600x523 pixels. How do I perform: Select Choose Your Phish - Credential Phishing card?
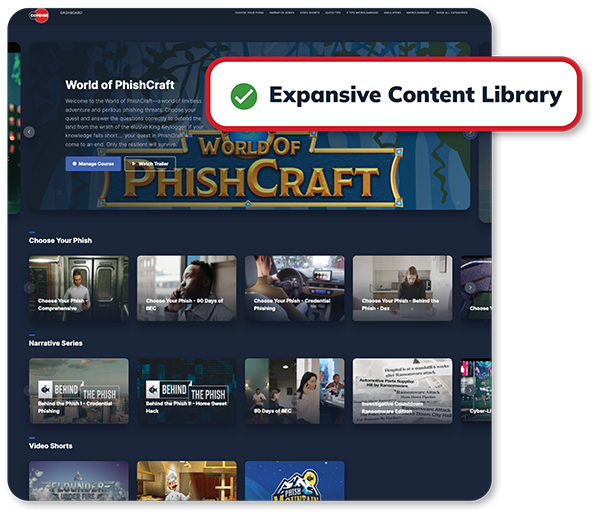(295, 288)
